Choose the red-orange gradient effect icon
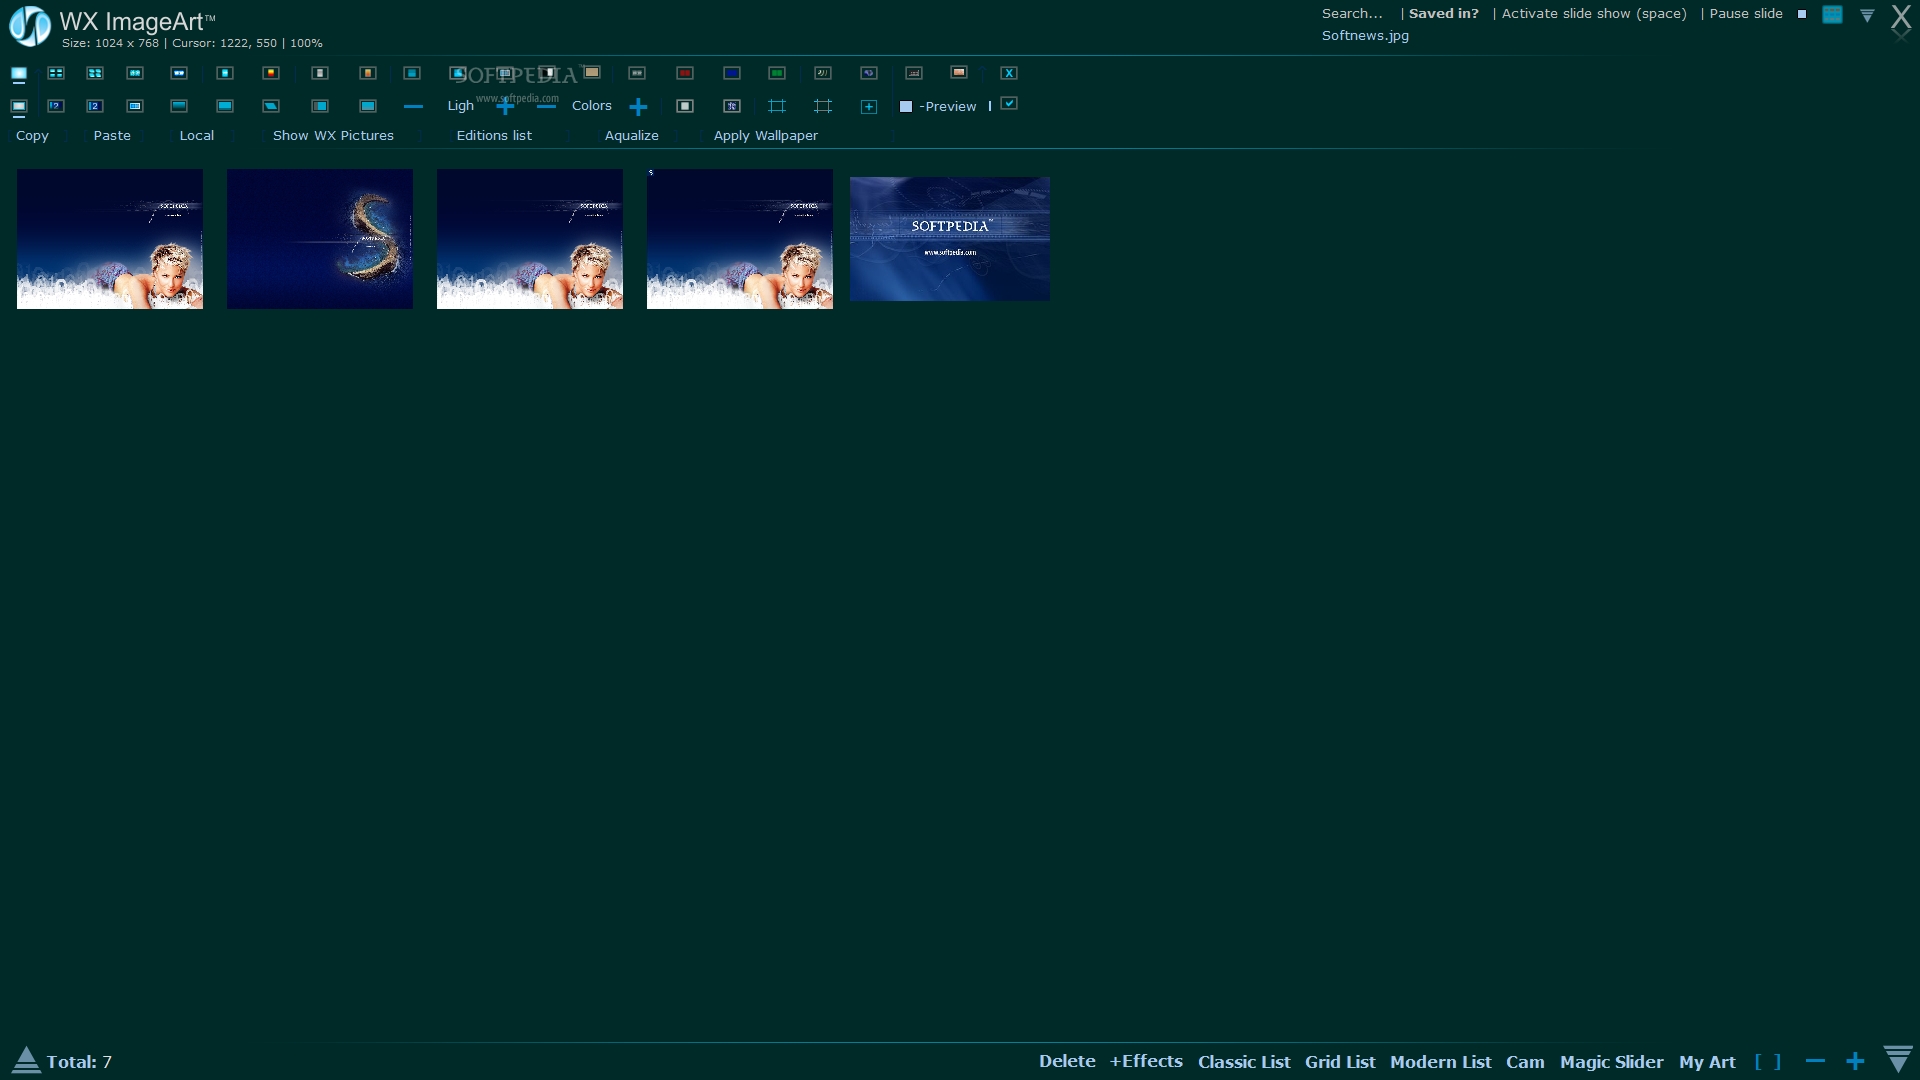The width and height of the screenshot is (1920, 1080). click(x=271, y=73)
